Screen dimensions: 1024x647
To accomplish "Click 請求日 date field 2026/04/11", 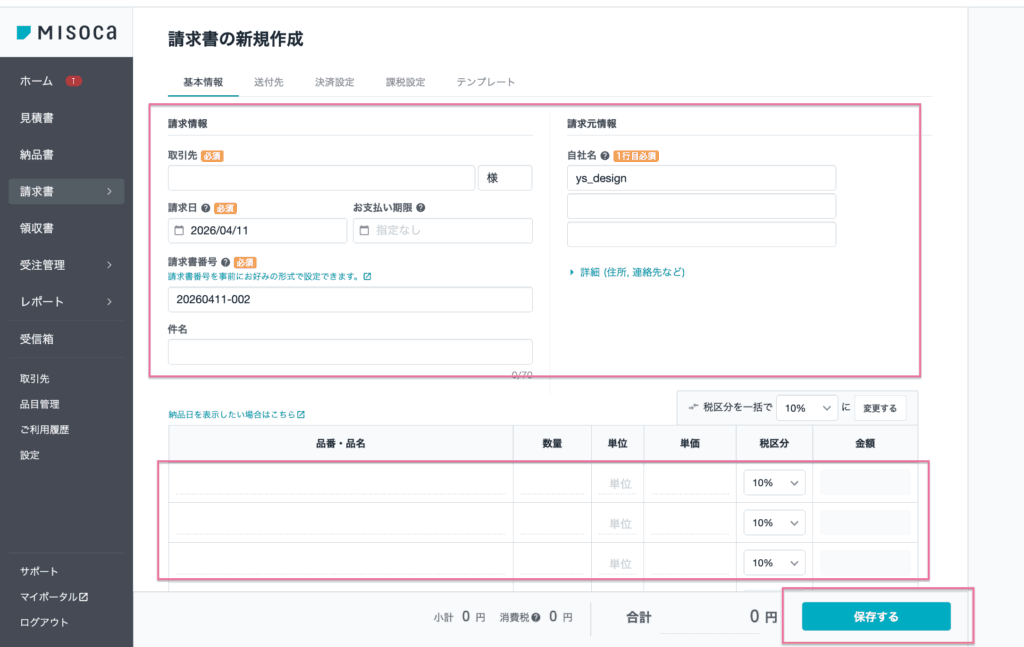I will pos(257,230).
